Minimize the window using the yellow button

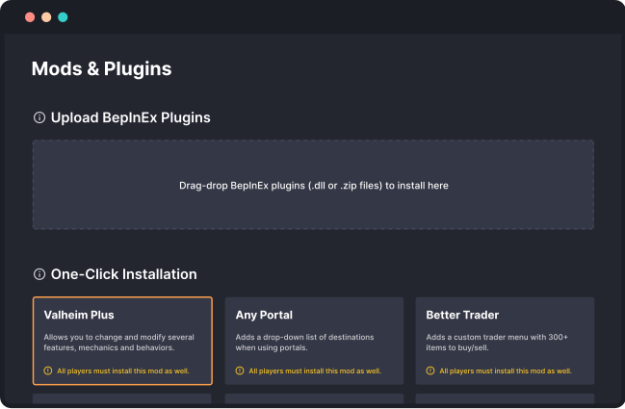[46, 17]
